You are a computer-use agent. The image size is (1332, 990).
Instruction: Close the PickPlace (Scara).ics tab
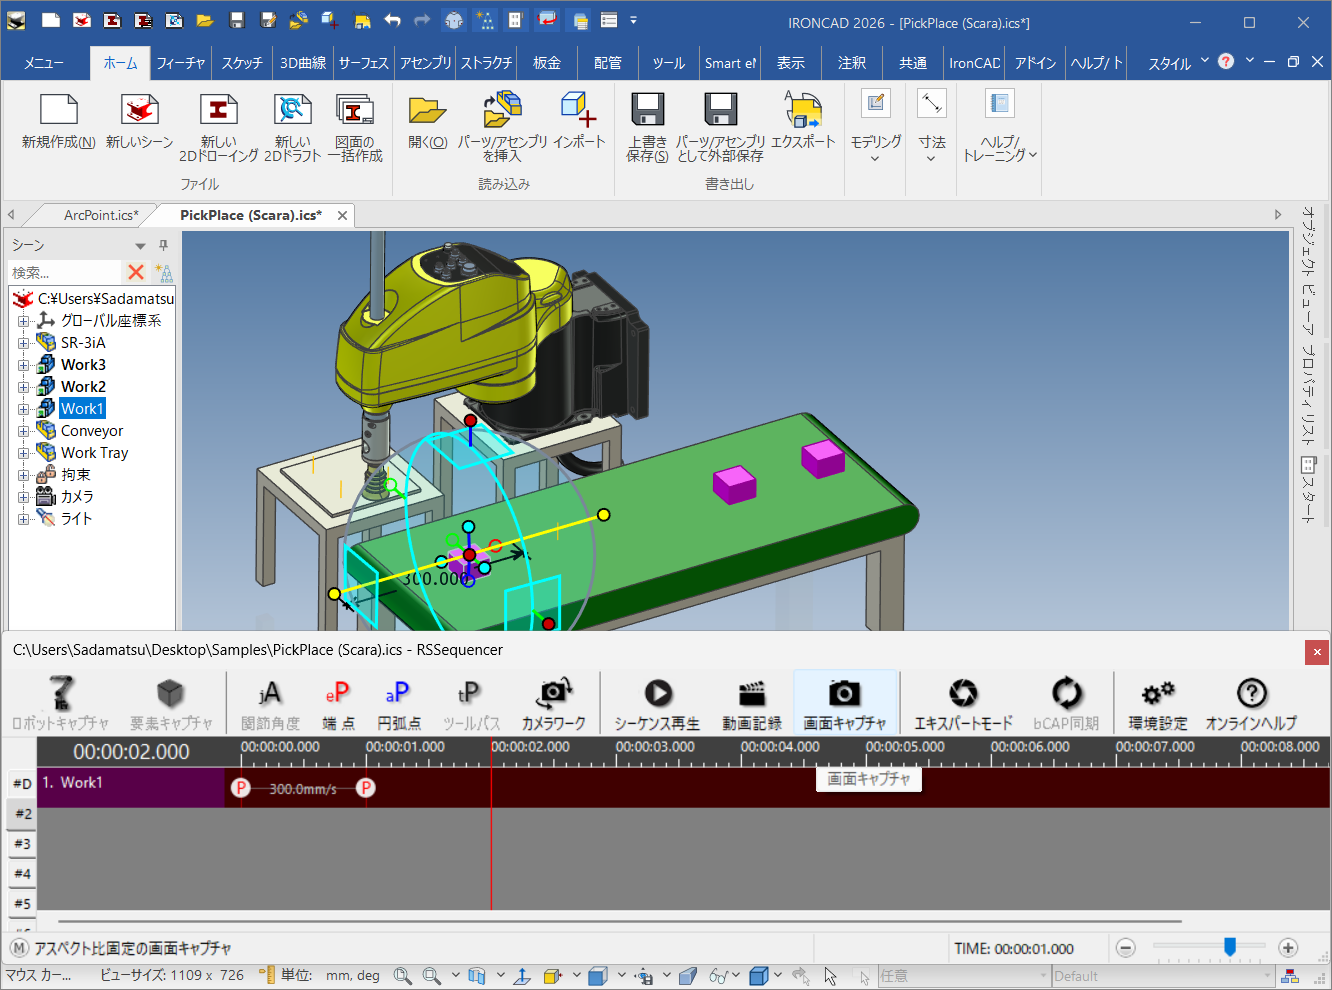342,215
